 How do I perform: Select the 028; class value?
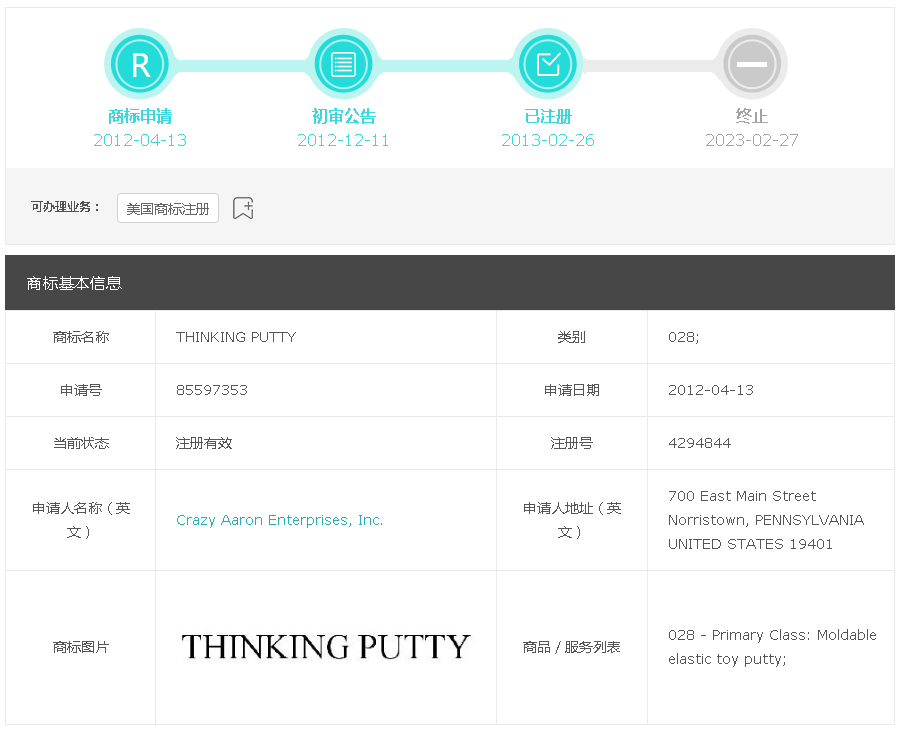[x=683, y=337]
